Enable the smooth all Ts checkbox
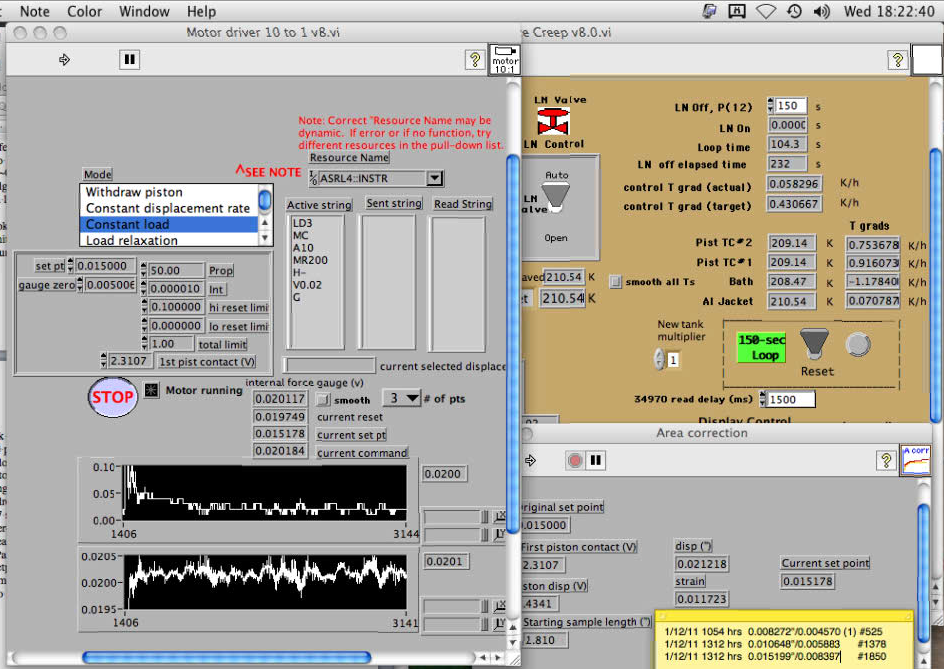The height and width of the screenshot is (669, 944). point(616,282)
